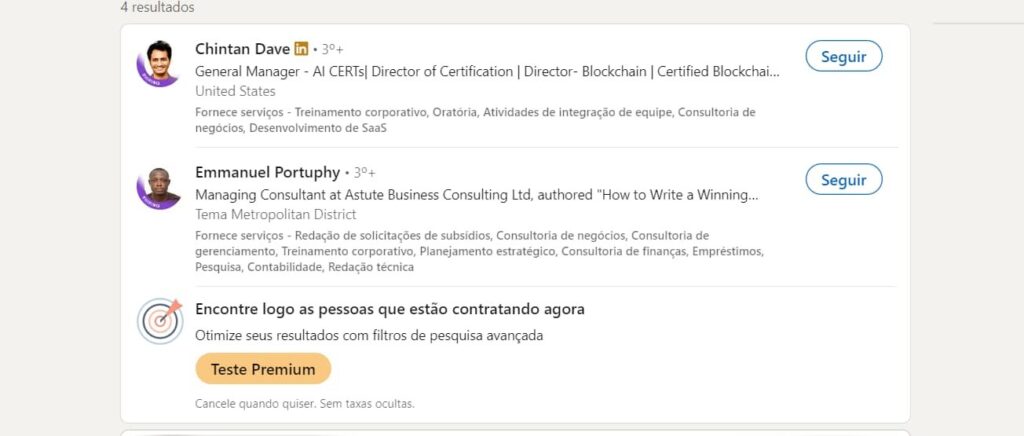Open Emmanuel Portuphy's profile photo
The height and width of the screenshot is (436, 1024).
click(x=158, y=188)
